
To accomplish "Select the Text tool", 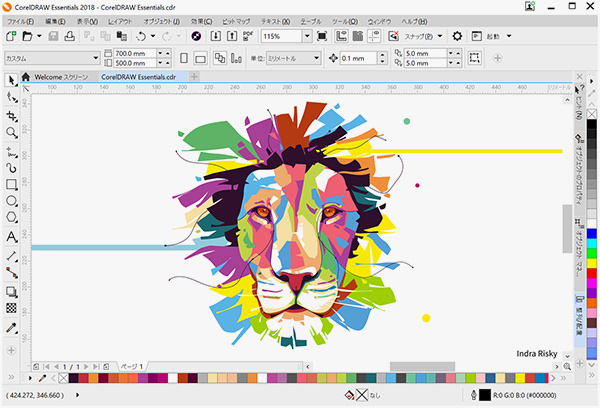I will coord(11,236).
